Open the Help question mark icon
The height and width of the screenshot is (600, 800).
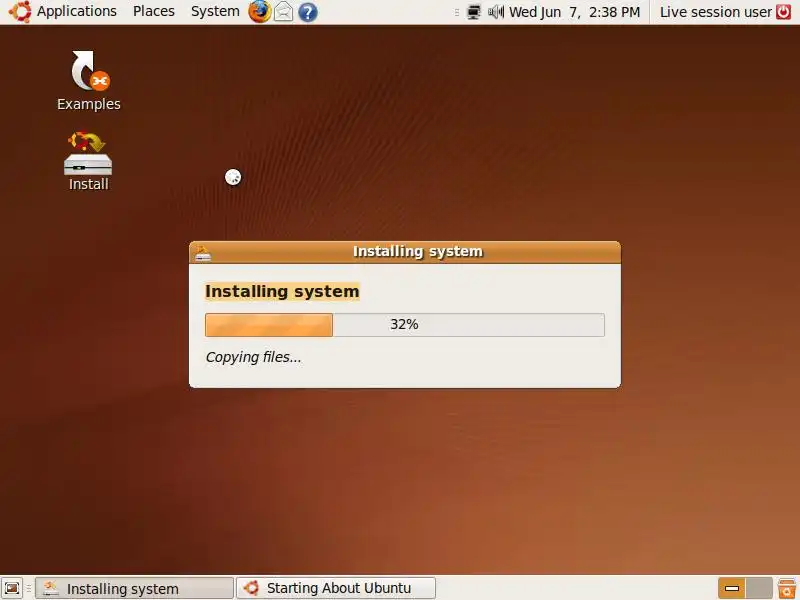(x=308, y=12)
